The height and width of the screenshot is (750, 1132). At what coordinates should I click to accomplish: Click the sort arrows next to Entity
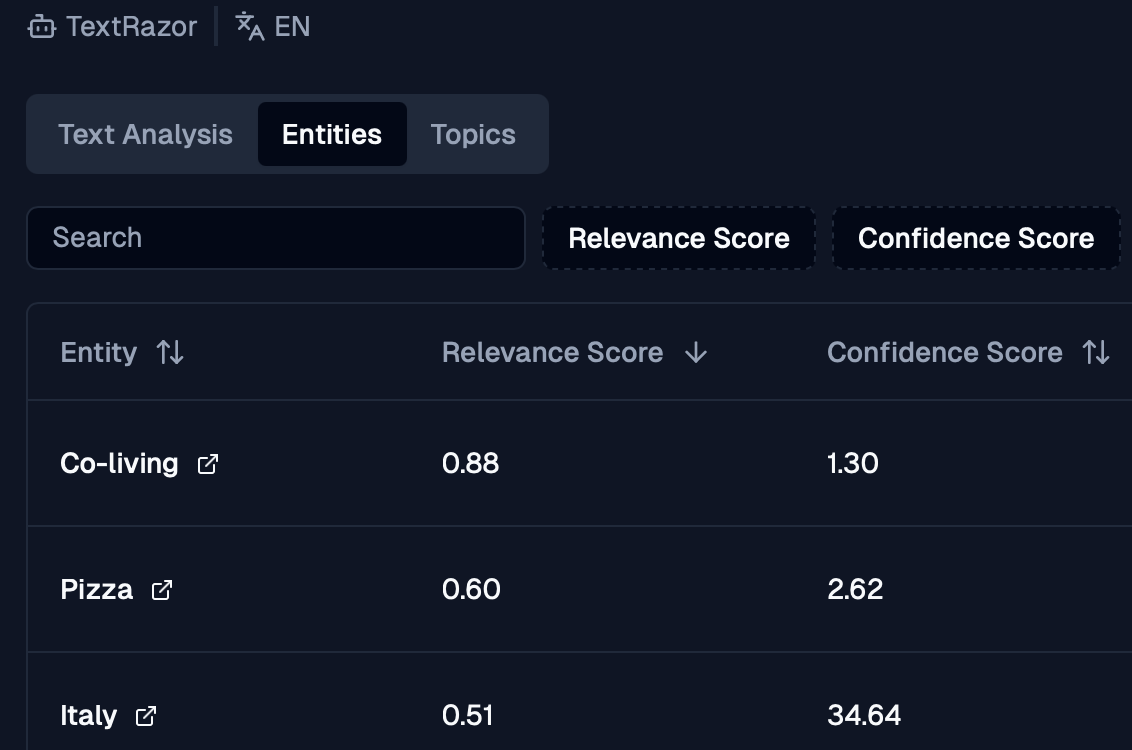pyautogui.click(x=171, y=352)
